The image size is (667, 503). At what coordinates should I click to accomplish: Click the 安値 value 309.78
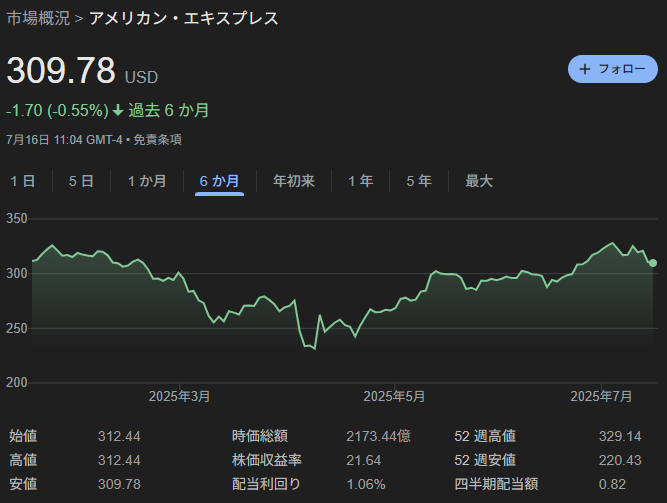tap(119, 484)
